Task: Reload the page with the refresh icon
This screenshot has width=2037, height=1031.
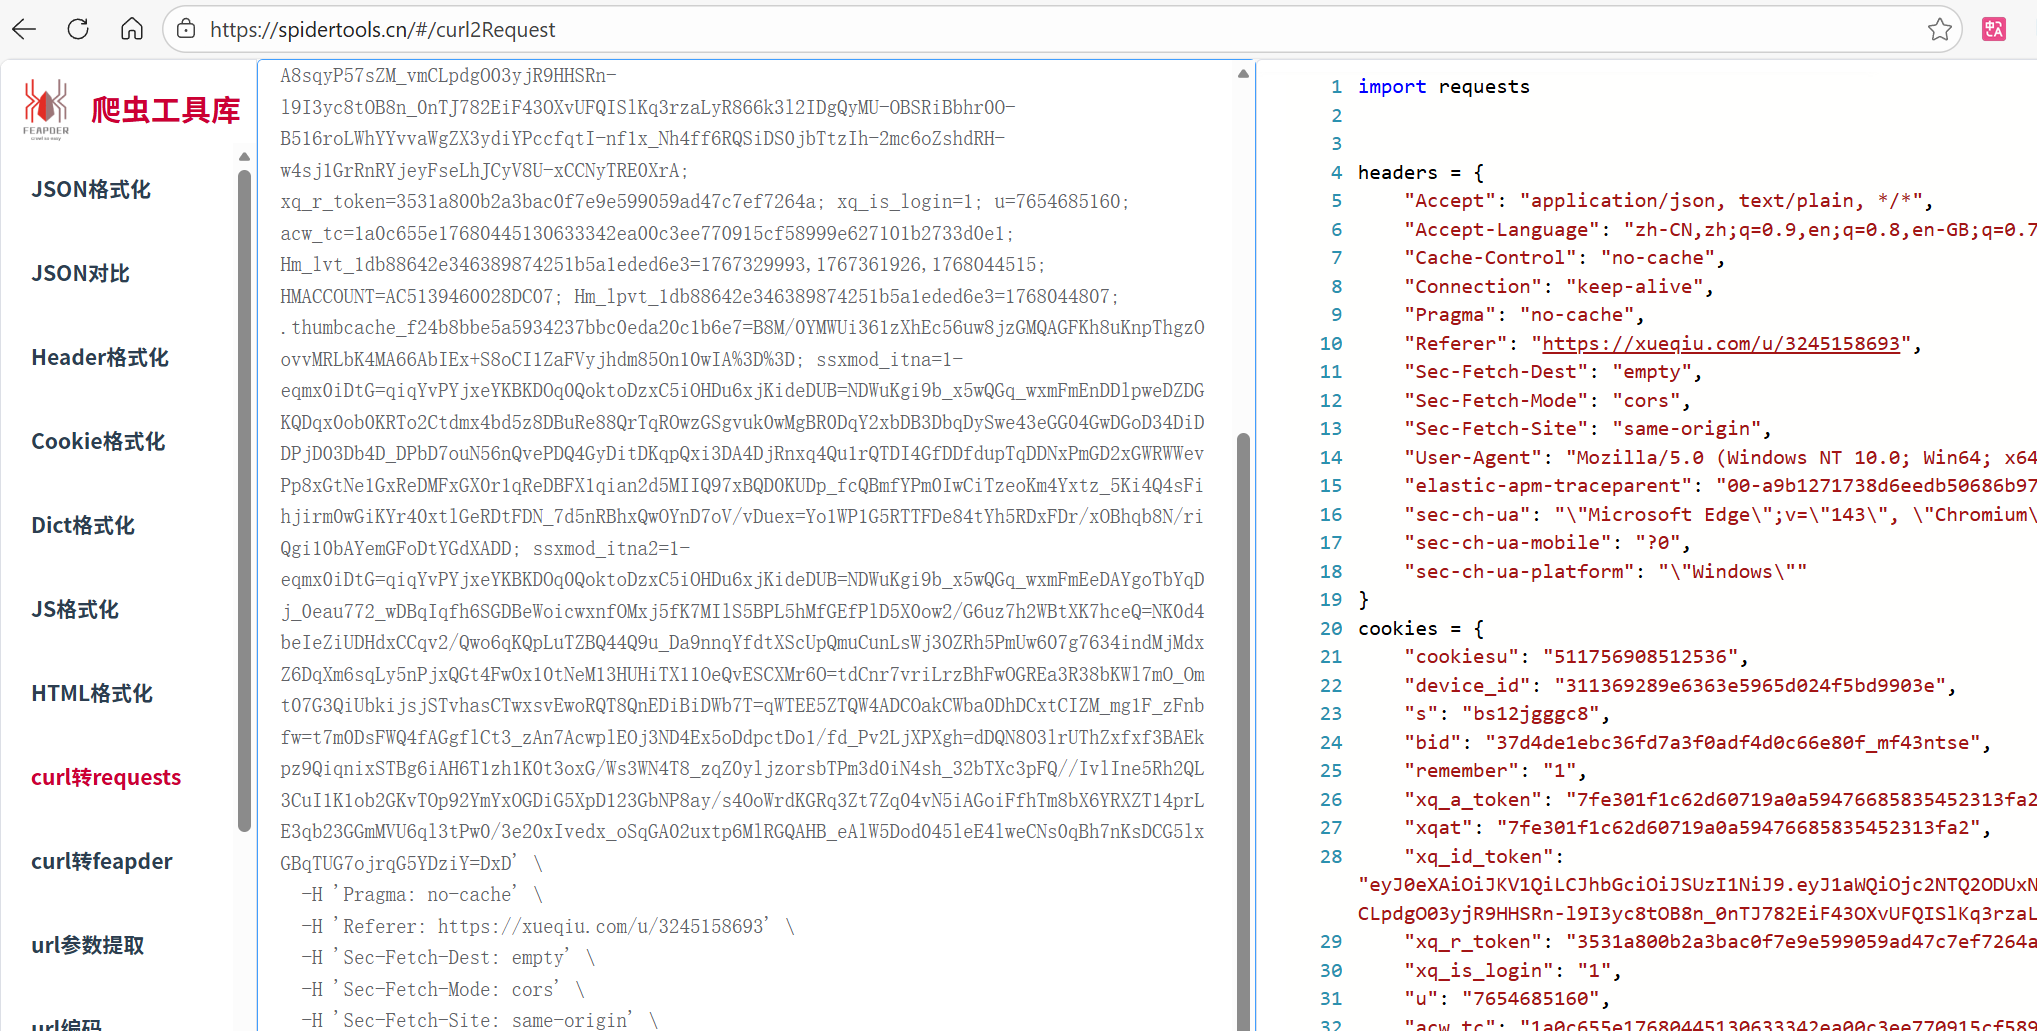Action: coord(78,29)
